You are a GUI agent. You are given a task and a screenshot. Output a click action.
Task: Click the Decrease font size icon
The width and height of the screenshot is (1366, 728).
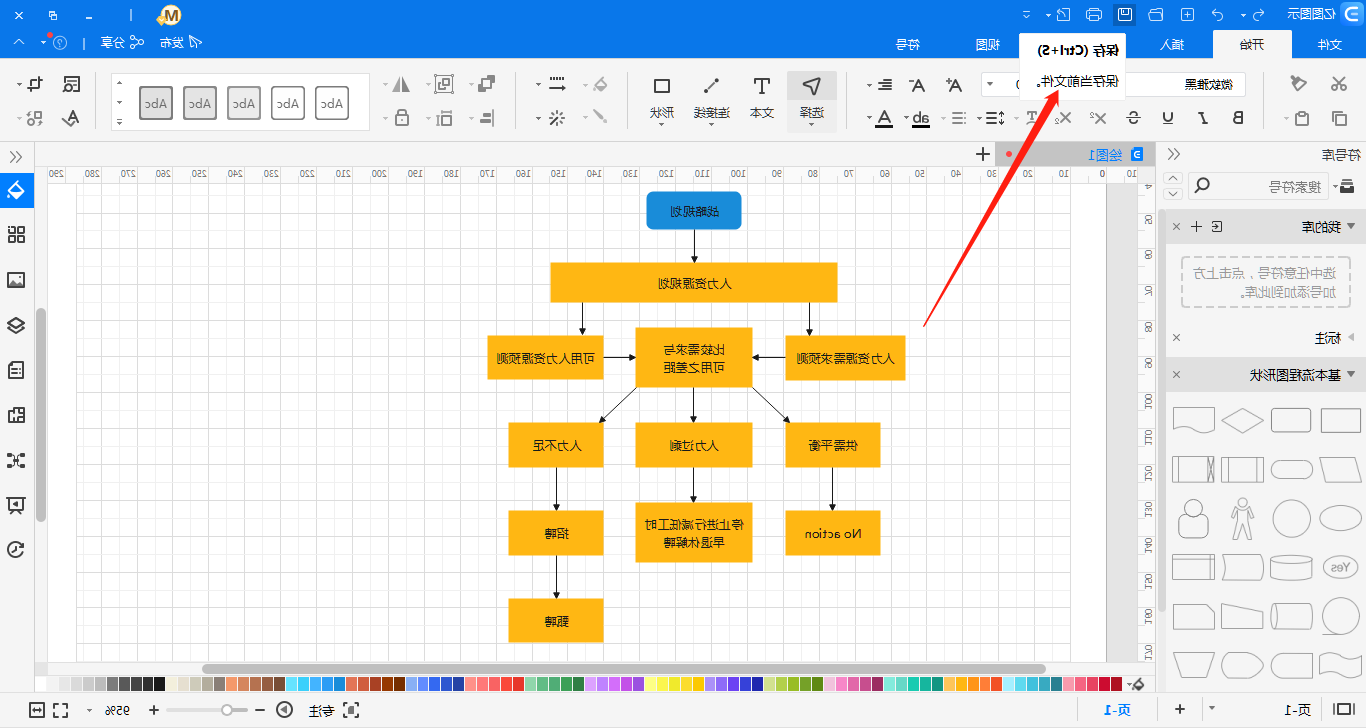918,85
